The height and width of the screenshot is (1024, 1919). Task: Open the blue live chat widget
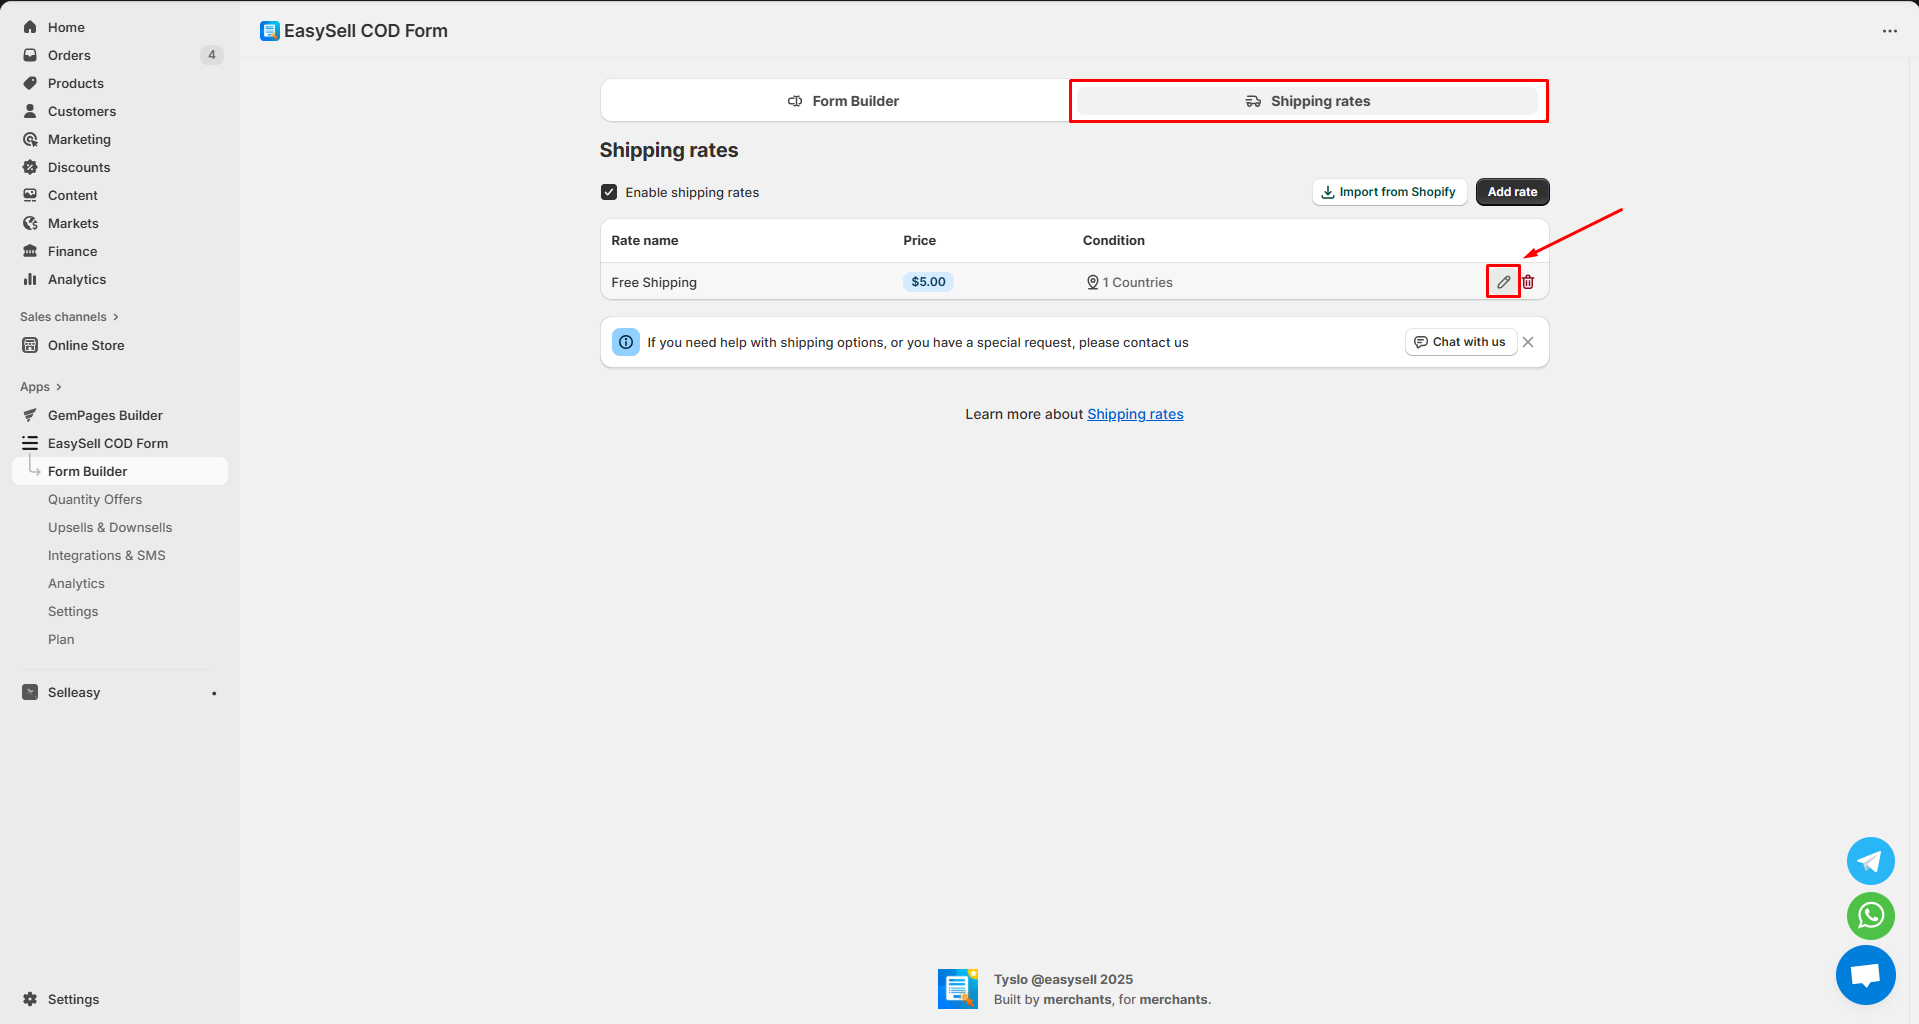click(1865, 975)
